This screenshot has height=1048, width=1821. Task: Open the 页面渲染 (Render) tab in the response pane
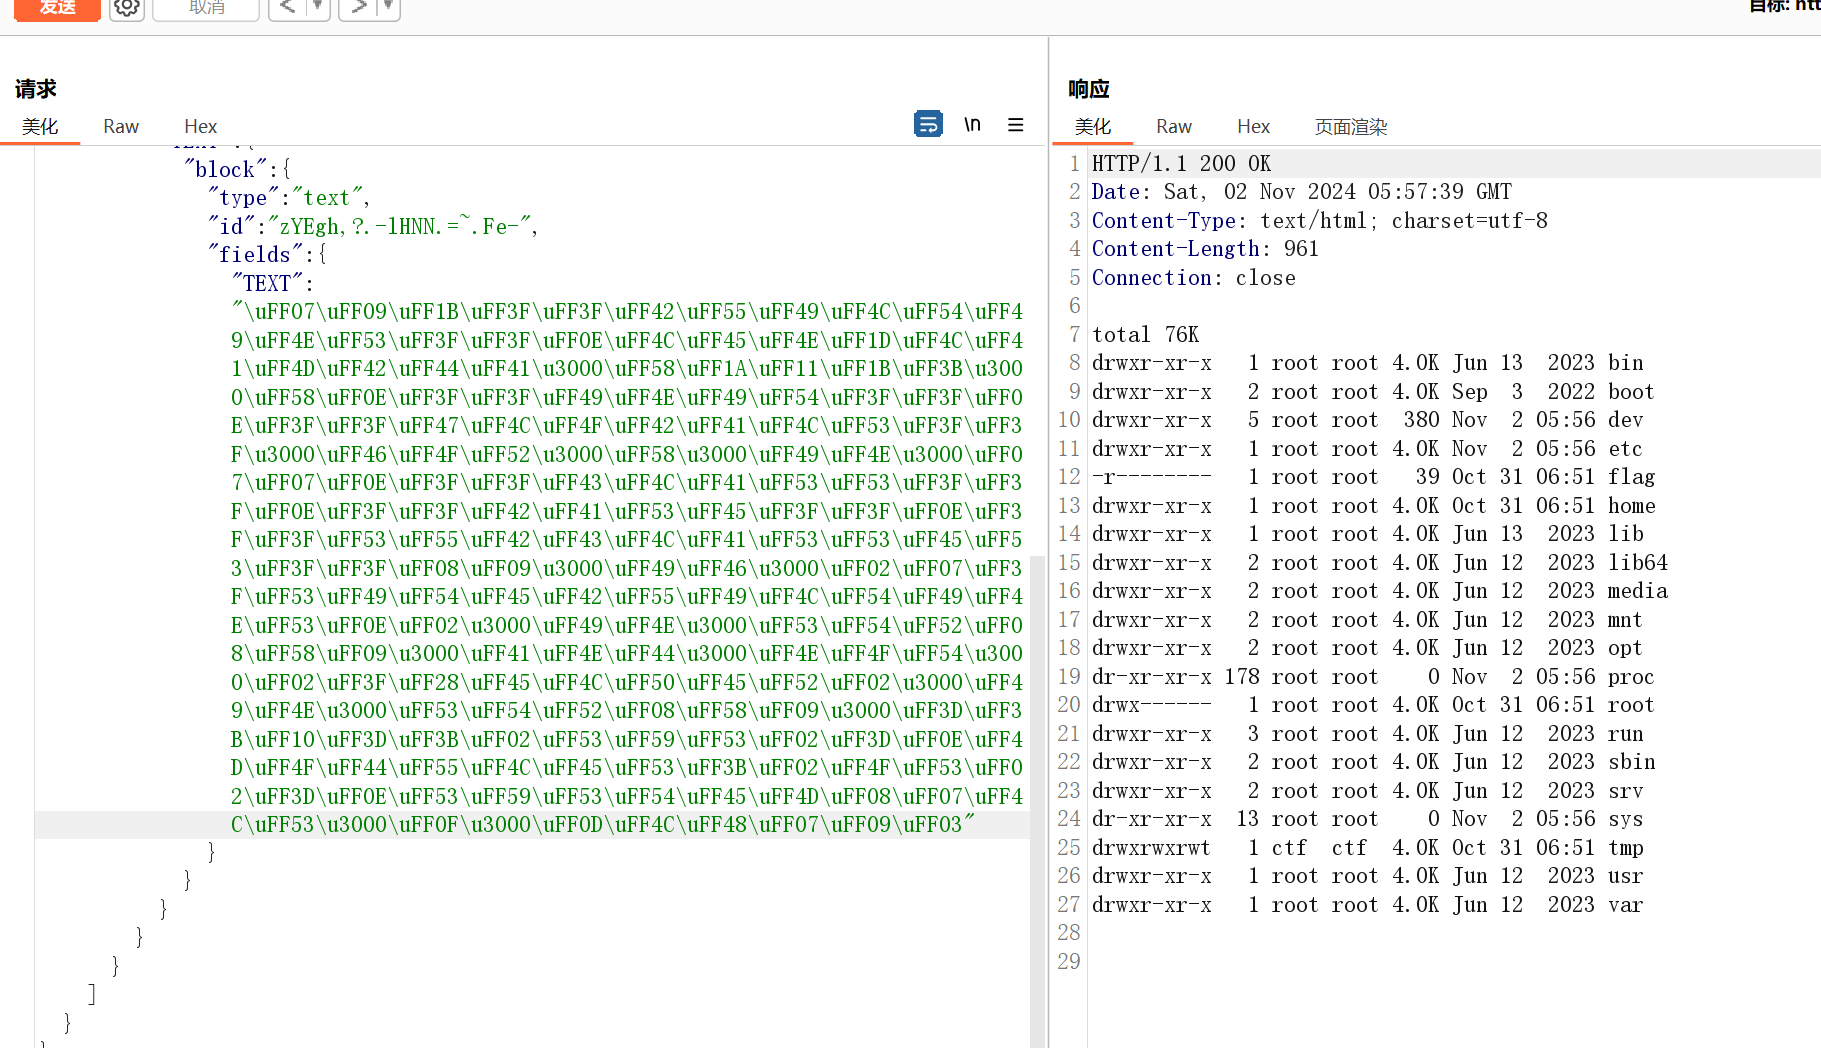point(1351,126)
